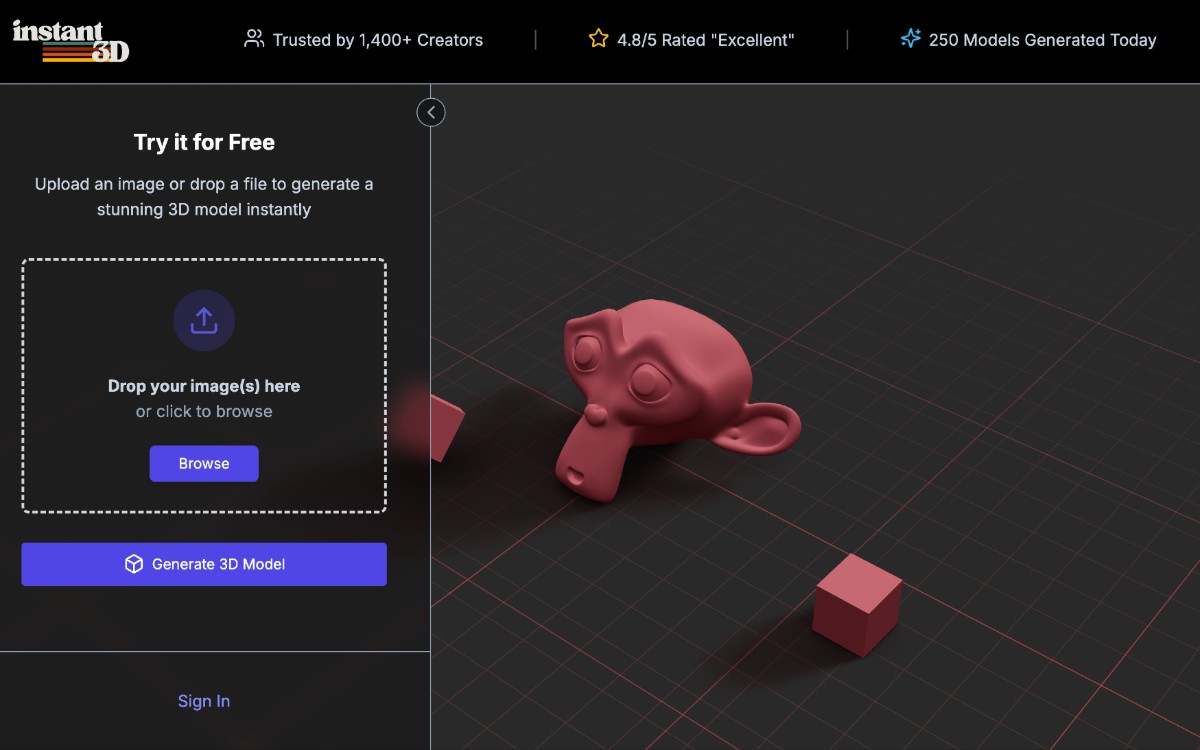This screenshot has width=1200, height=750.
Task: Click the "or click to browse" text
Action: [204, 411]
